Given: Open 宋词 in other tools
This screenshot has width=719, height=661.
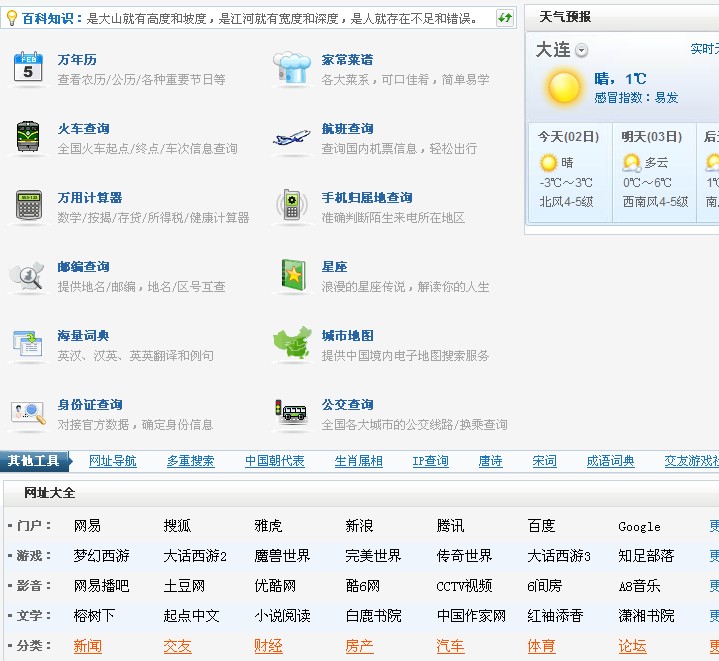Looking at the screenshot, I should pyautogui.click(x=544, y=461).
